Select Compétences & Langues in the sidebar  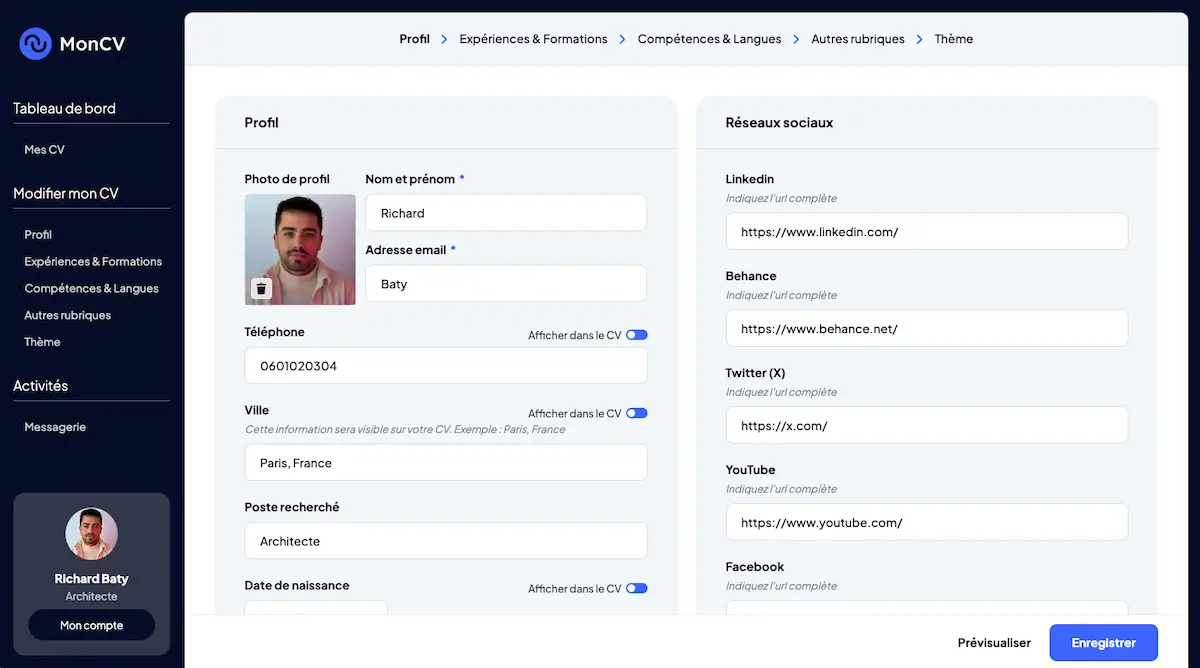click(91, 288)
